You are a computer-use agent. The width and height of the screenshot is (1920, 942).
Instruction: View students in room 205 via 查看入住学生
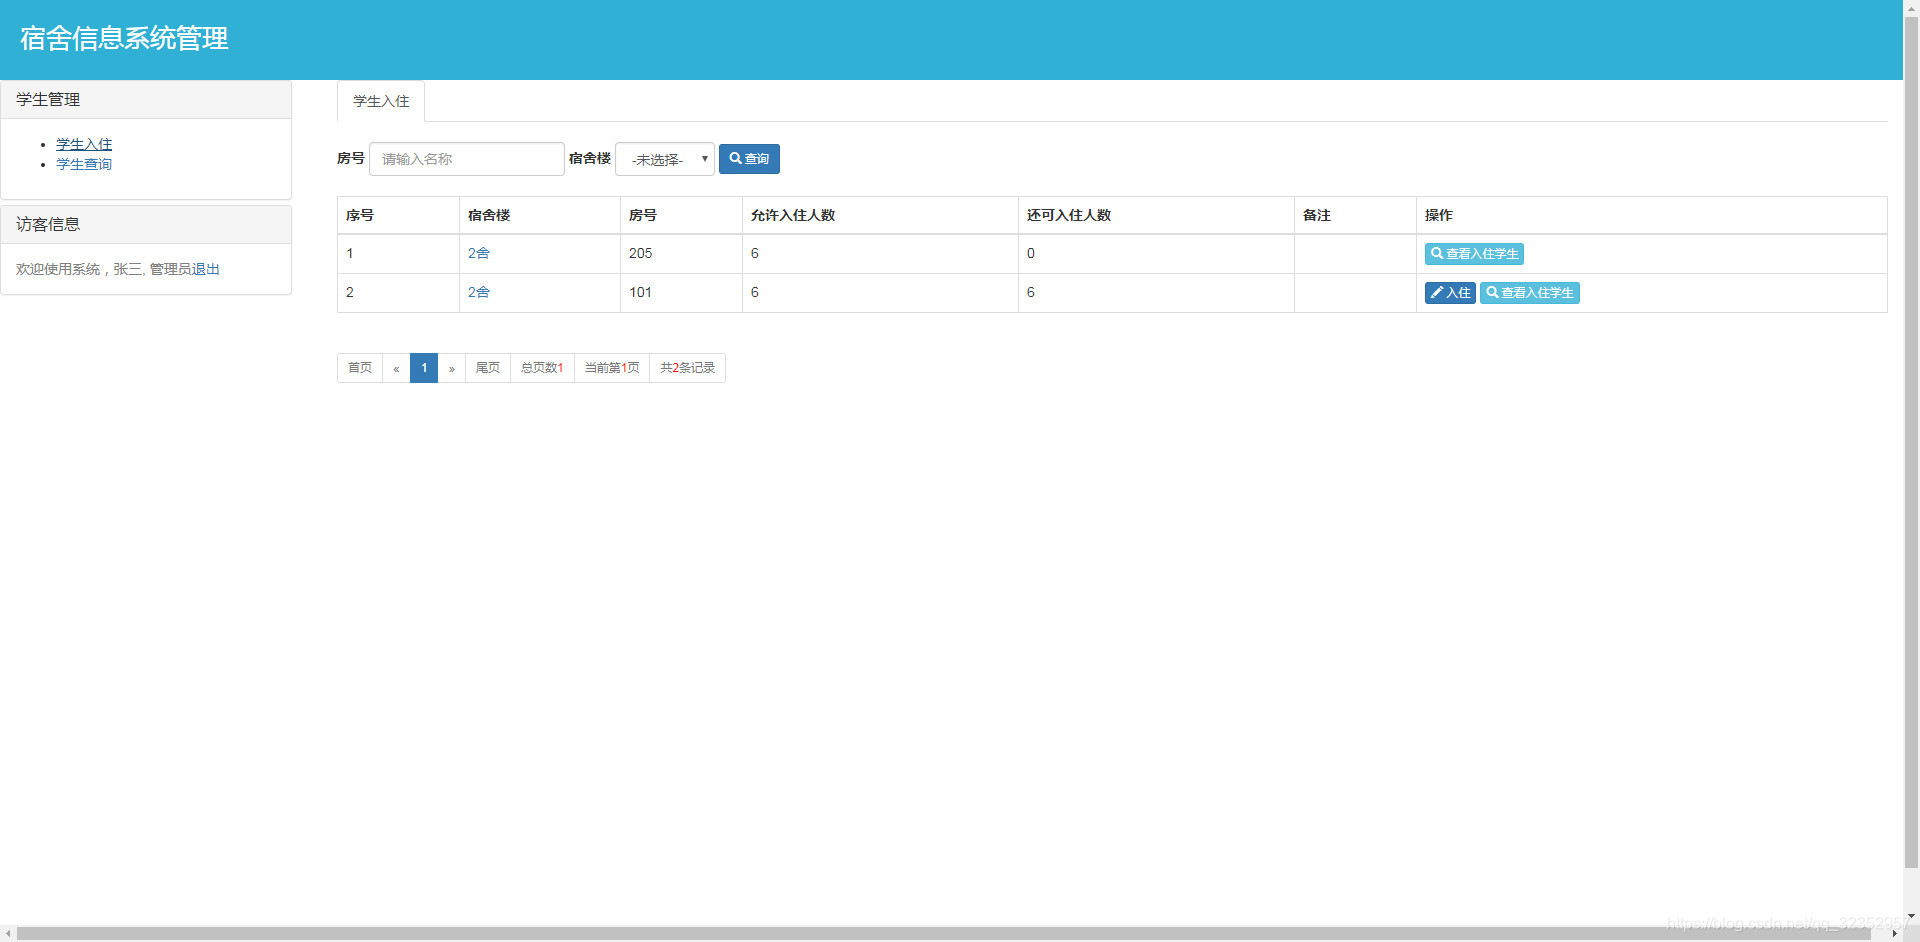tap(1474, 254)
